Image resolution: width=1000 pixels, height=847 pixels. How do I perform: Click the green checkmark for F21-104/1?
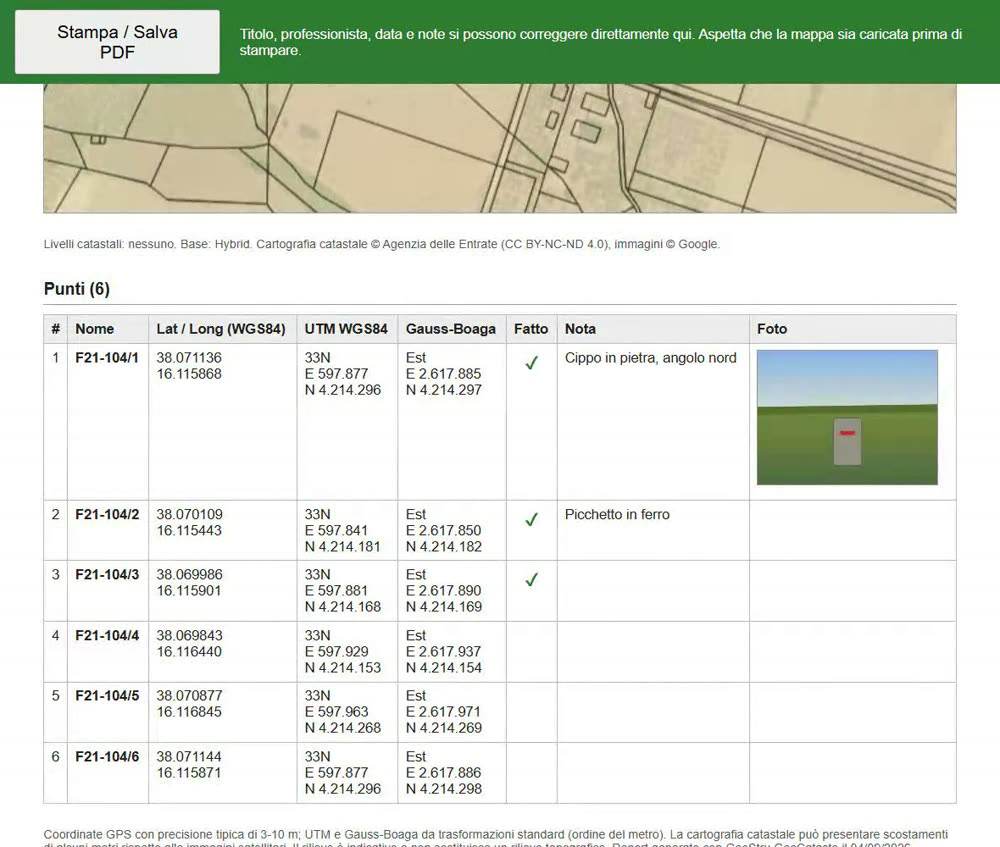pyautogui.click(x=531, y=363)
